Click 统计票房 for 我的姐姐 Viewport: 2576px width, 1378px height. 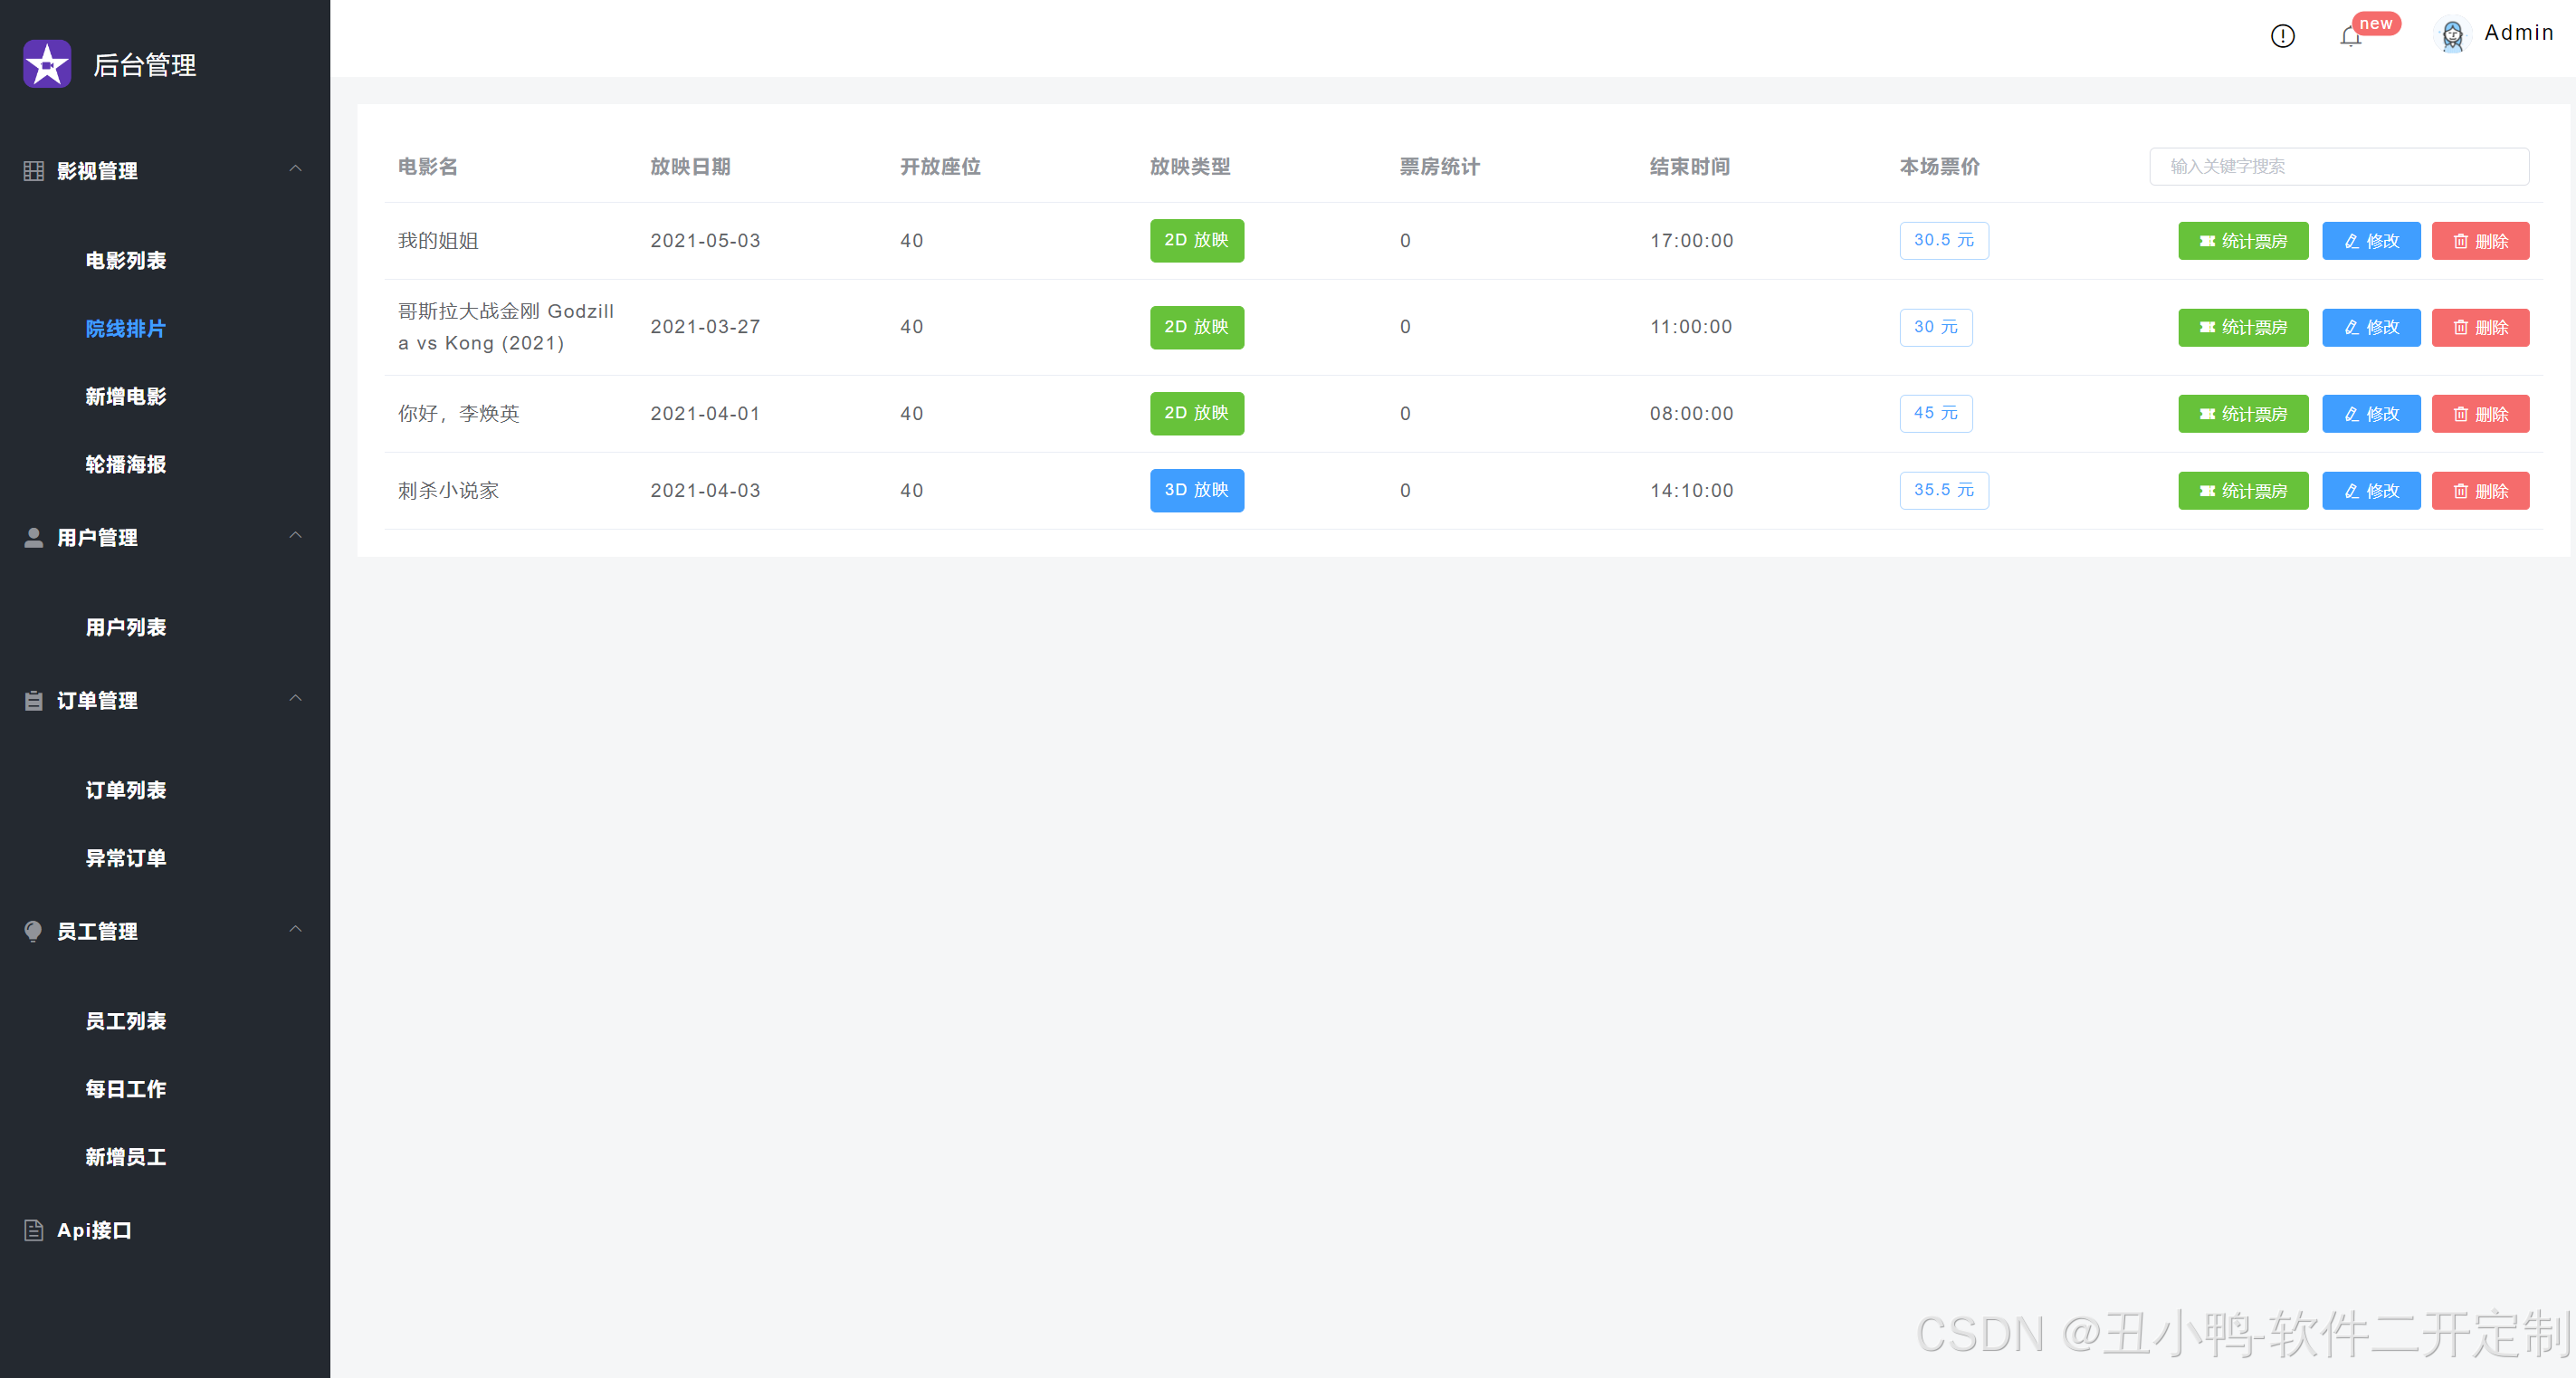click(2242, 241)
